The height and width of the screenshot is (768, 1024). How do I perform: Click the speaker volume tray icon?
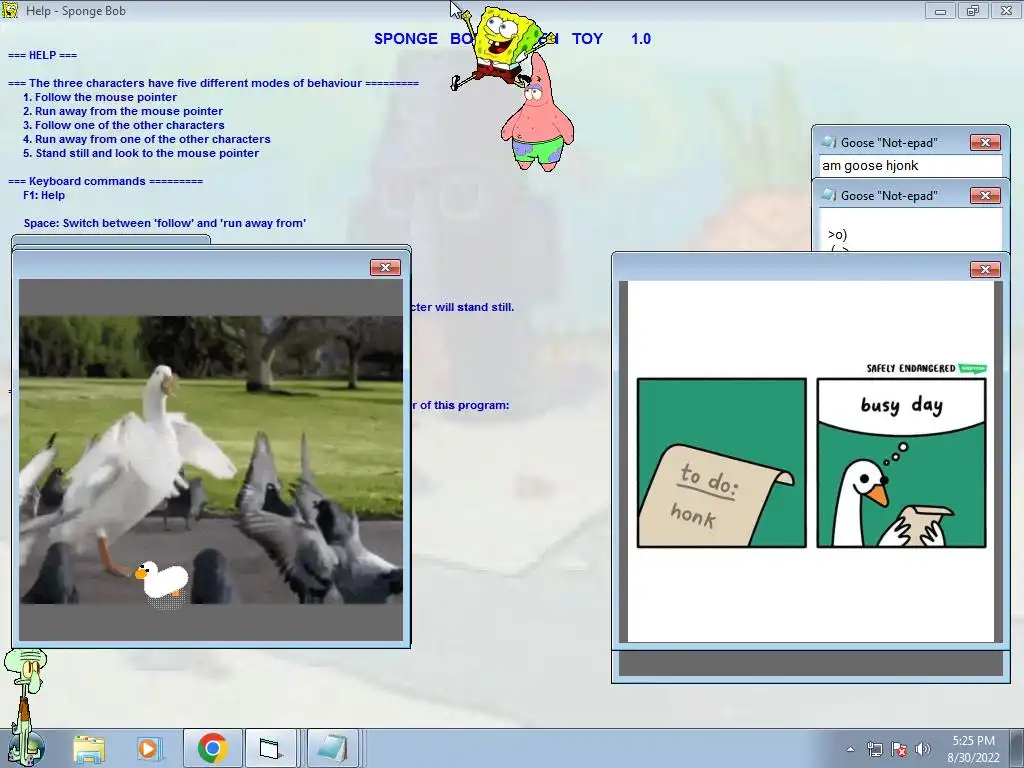point(922,749)
